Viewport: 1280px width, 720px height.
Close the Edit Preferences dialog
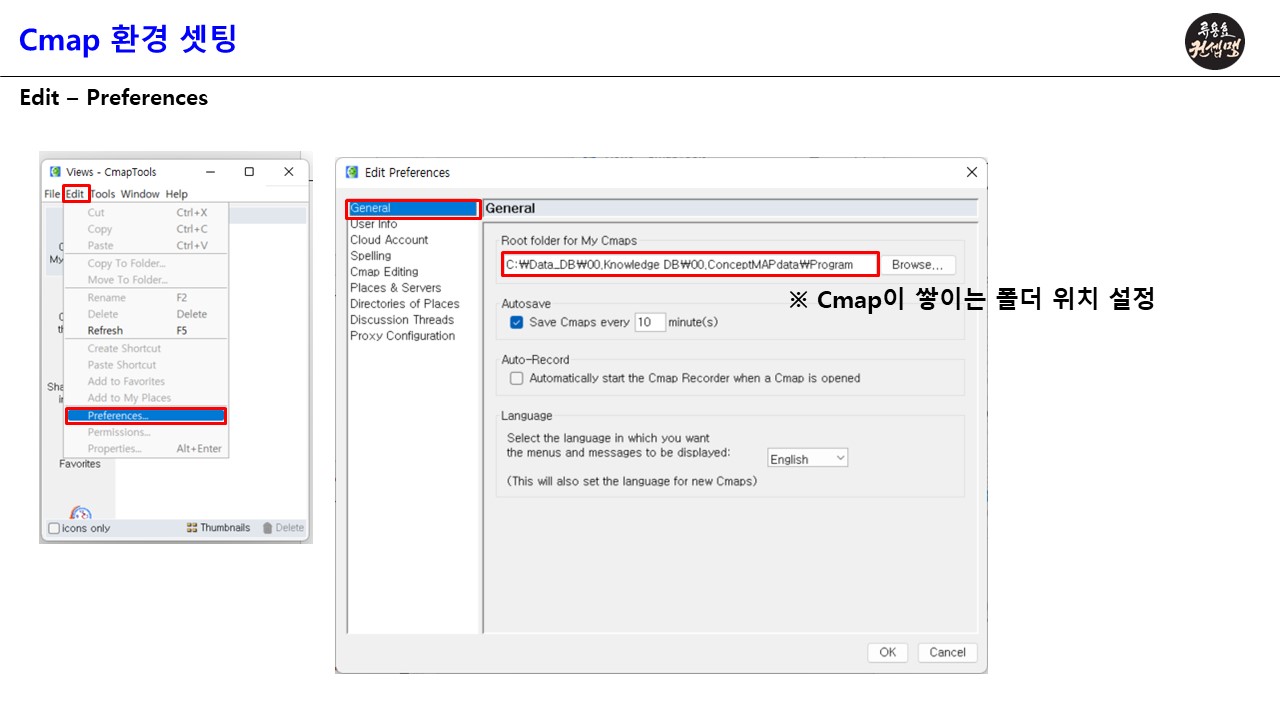(x=971, y=172)
